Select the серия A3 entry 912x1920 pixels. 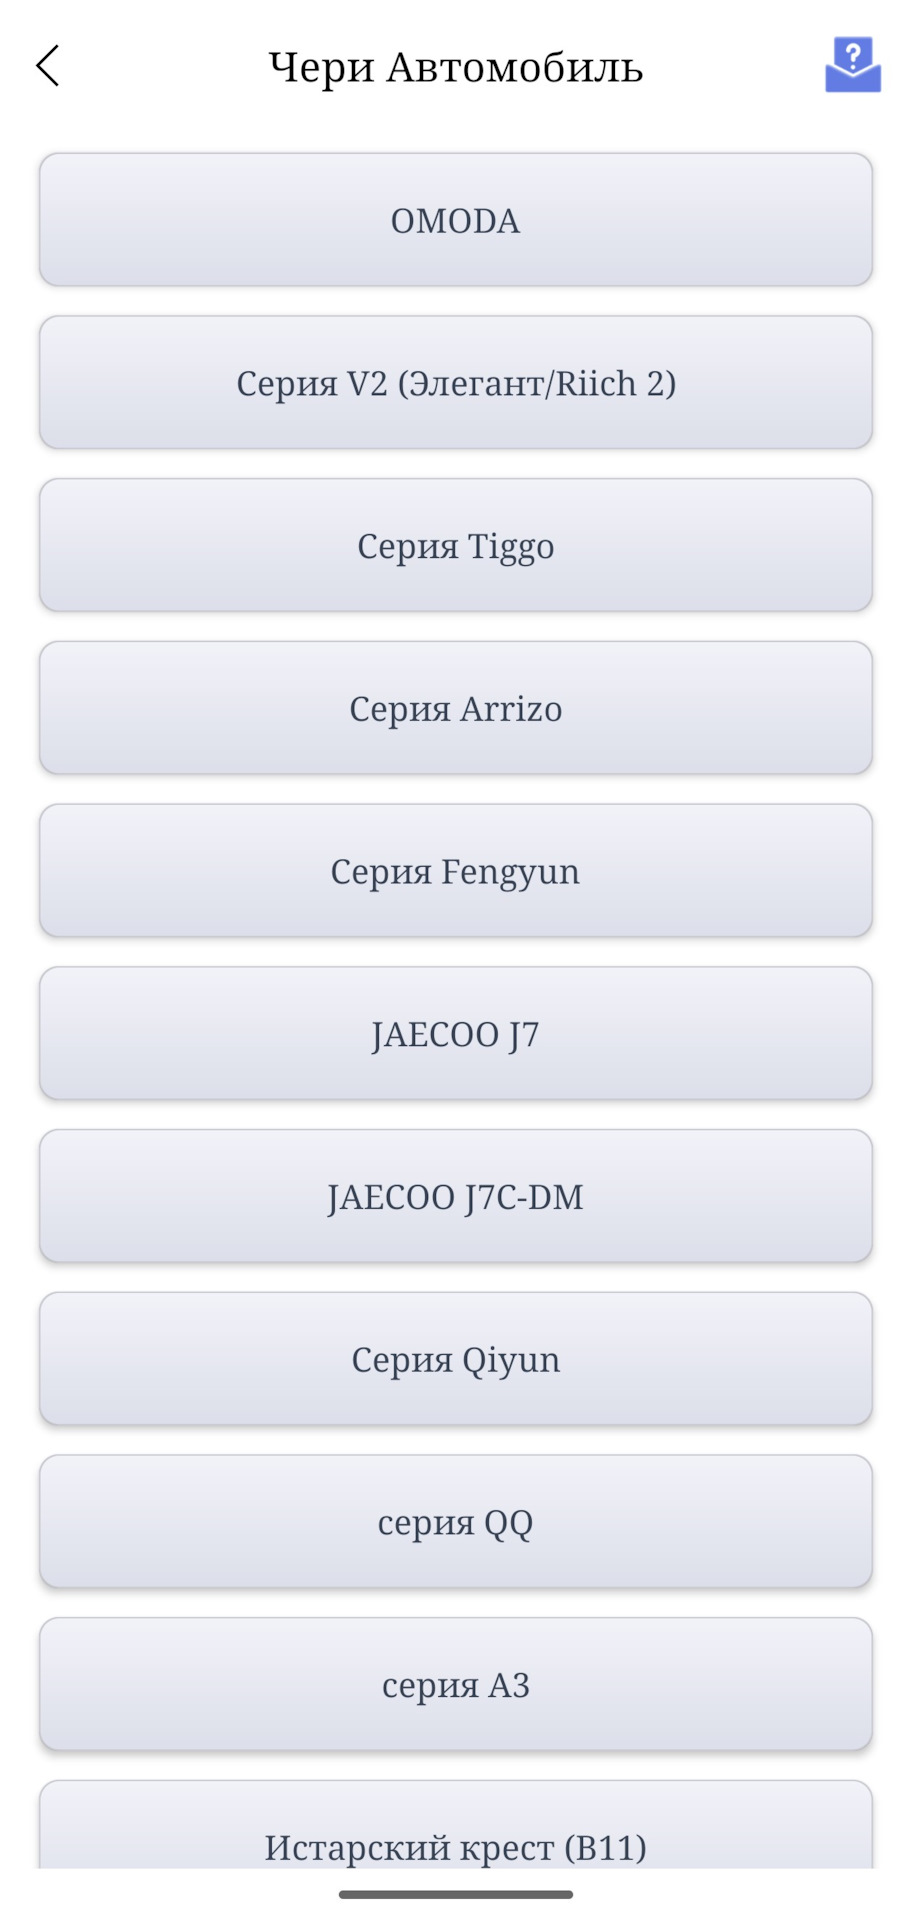coord(456,1685)
